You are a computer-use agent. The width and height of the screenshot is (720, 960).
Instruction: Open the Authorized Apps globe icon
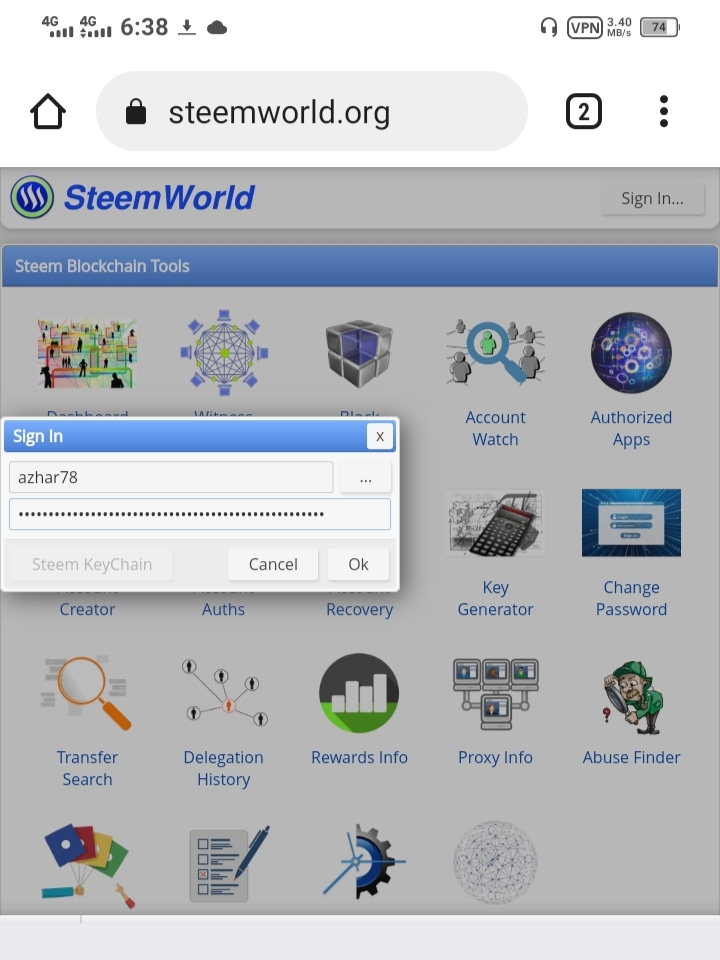tap(631, 353)
